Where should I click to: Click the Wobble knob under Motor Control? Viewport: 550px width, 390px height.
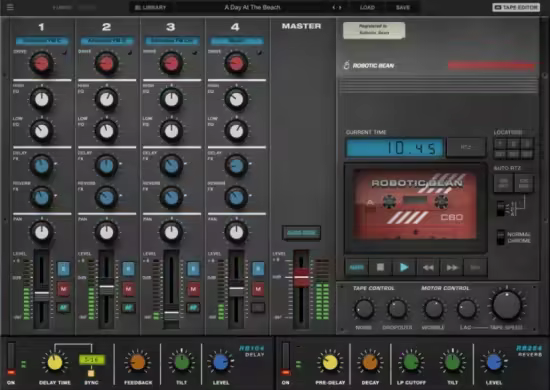click(x=434, y=309)
